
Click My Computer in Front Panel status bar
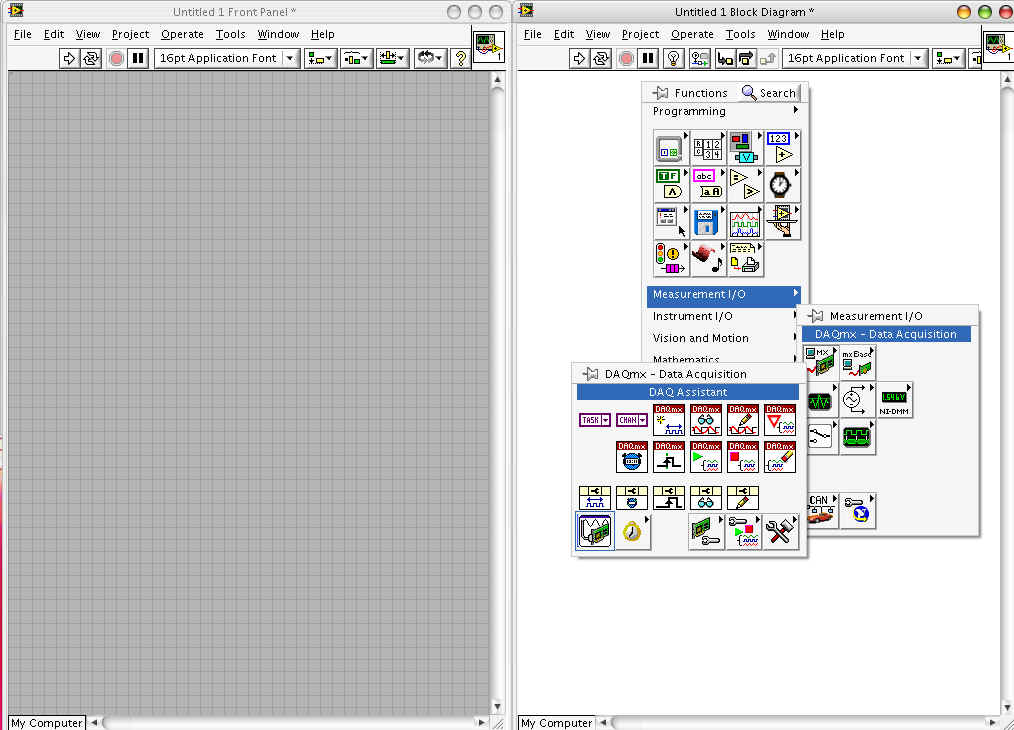tap(47, 723)
